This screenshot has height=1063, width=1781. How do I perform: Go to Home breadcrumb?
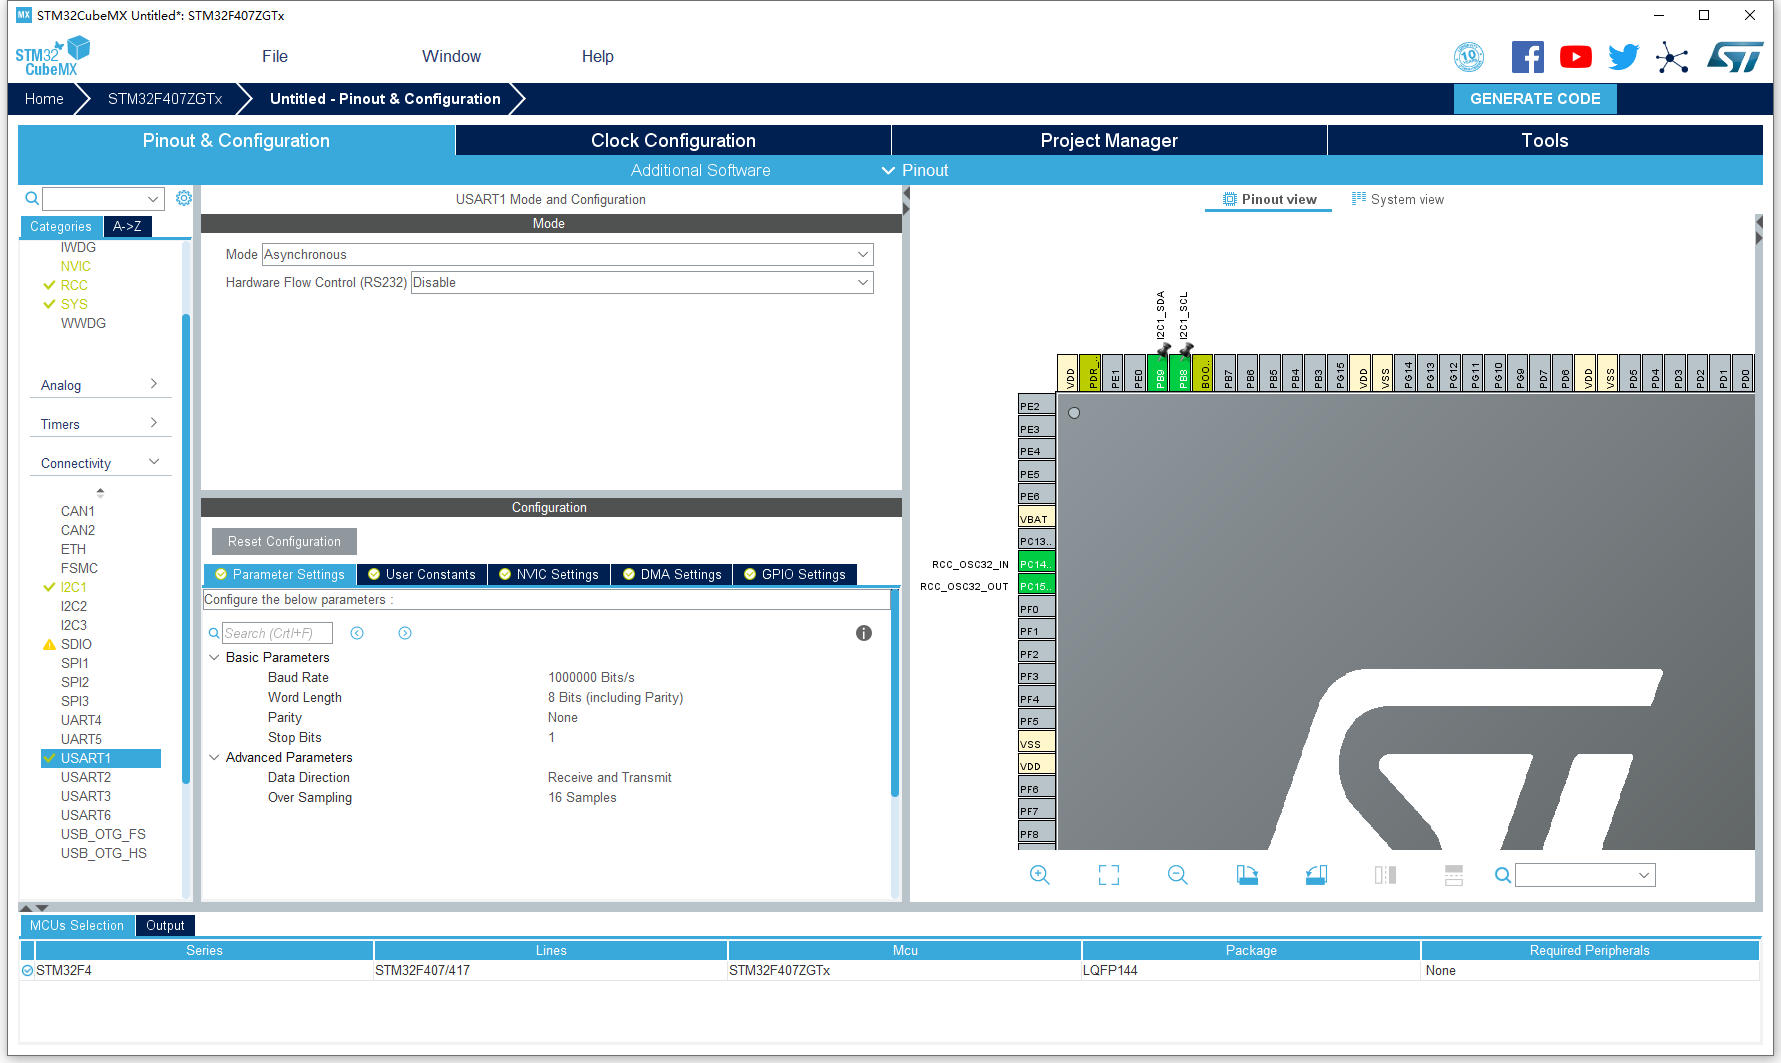[x=44, y=98]
